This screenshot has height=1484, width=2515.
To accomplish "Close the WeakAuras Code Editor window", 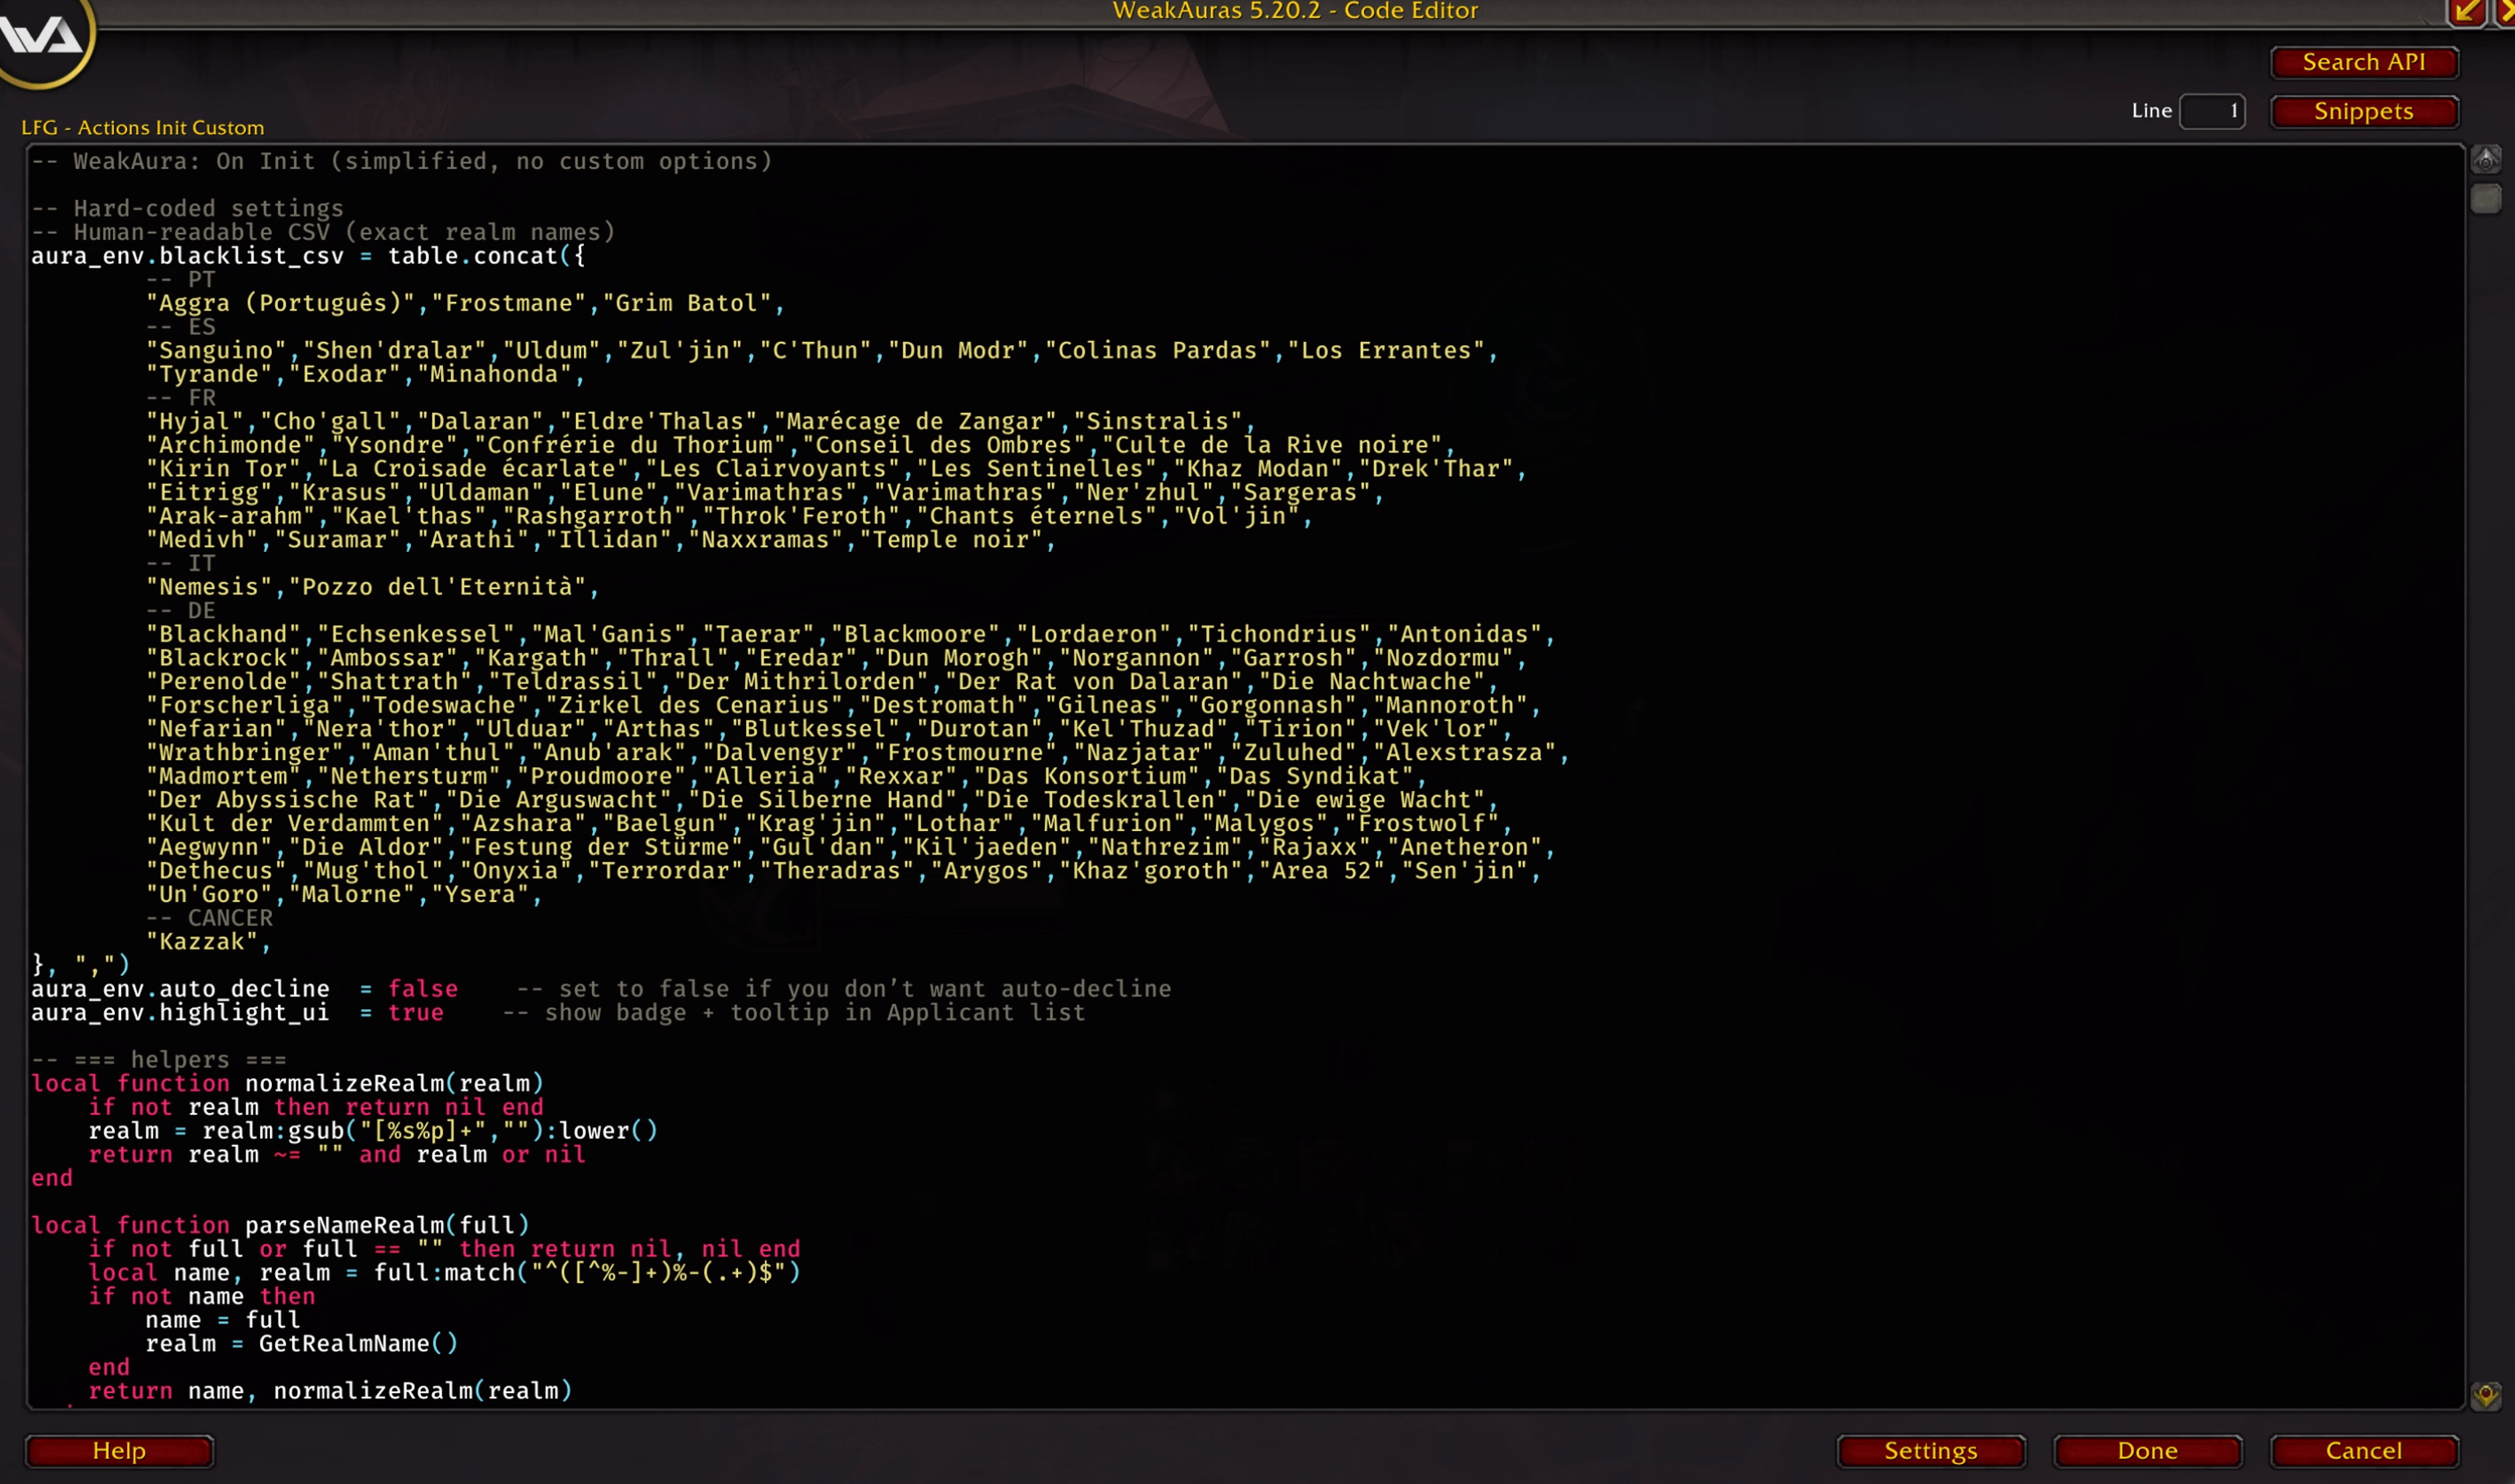I will 2507,12.
